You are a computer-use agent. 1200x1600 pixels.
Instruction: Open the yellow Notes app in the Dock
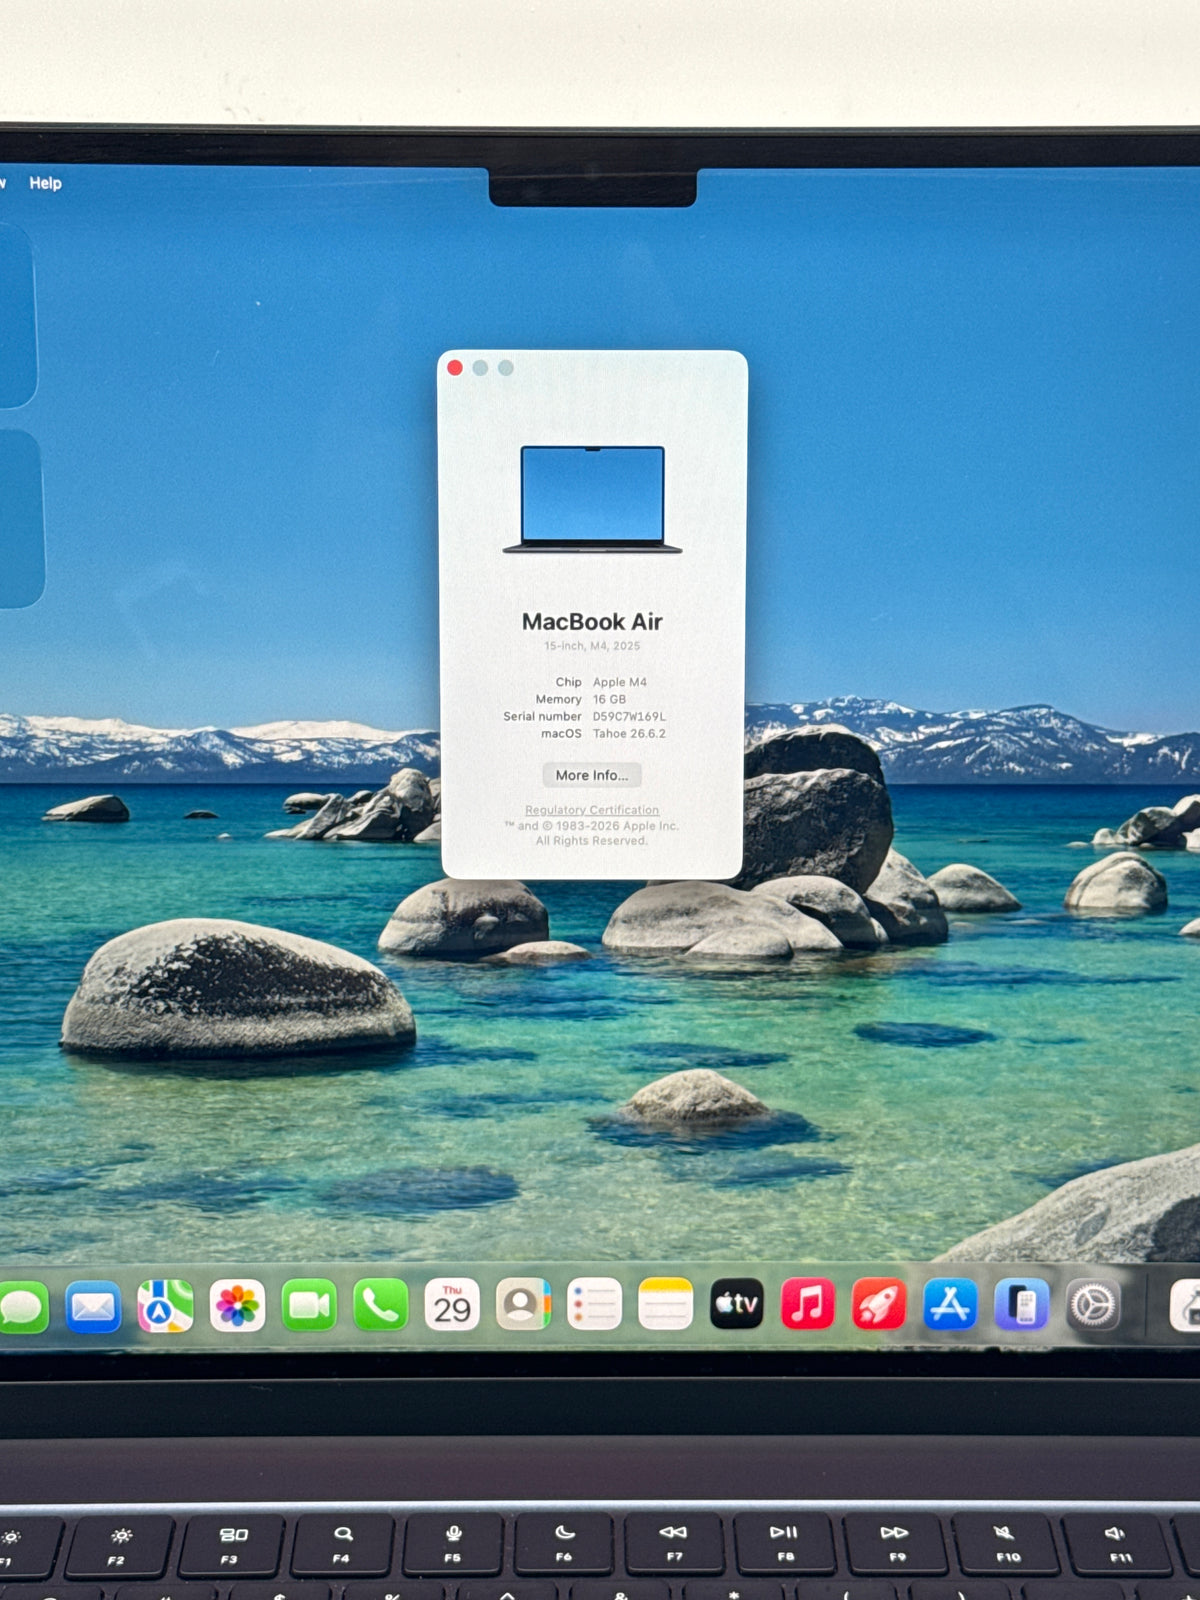tap(665, 1305)
